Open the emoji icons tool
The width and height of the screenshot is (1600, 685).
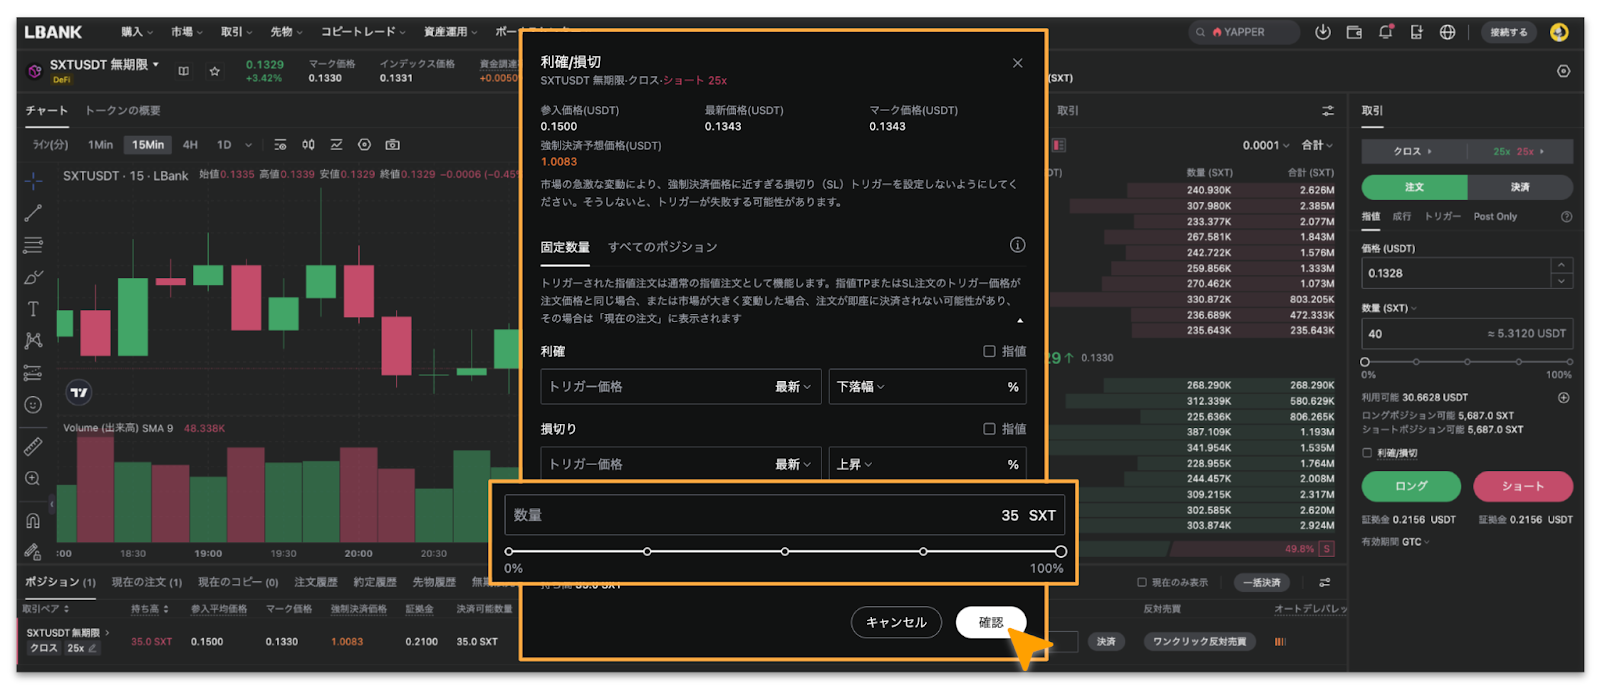point(33,405)
